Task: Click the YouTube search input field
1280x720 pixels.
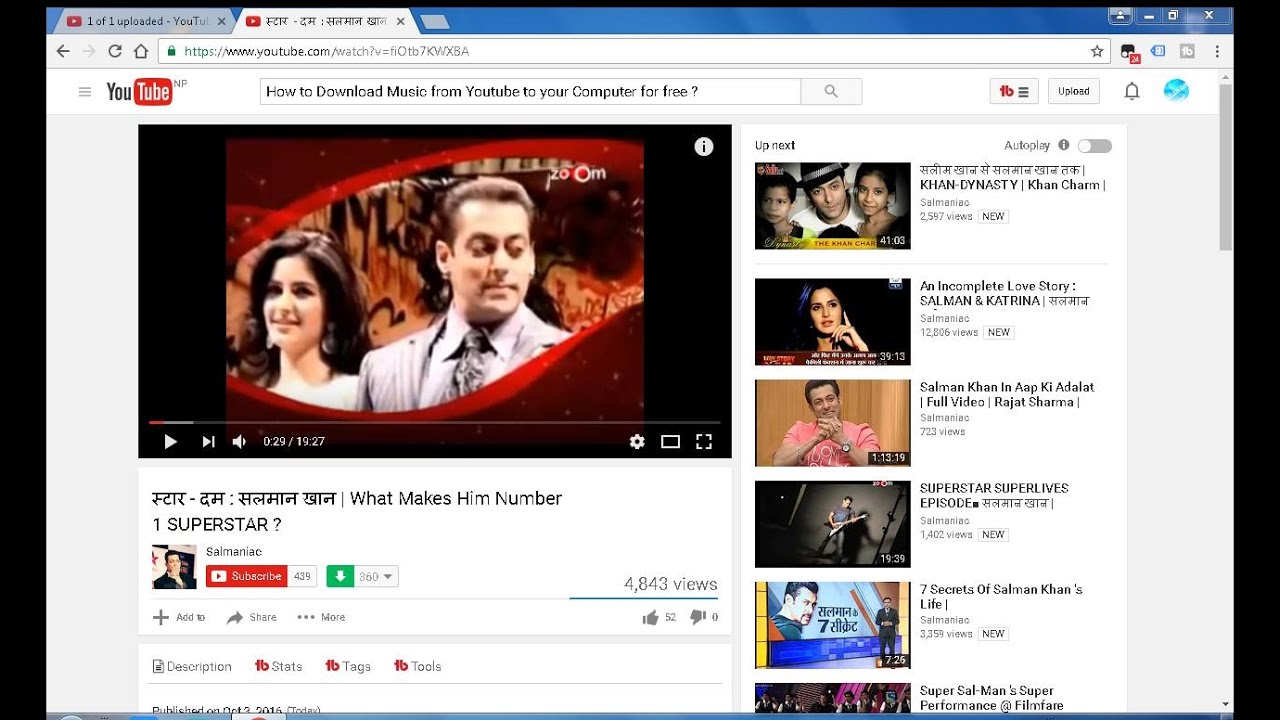Action: 530,91
